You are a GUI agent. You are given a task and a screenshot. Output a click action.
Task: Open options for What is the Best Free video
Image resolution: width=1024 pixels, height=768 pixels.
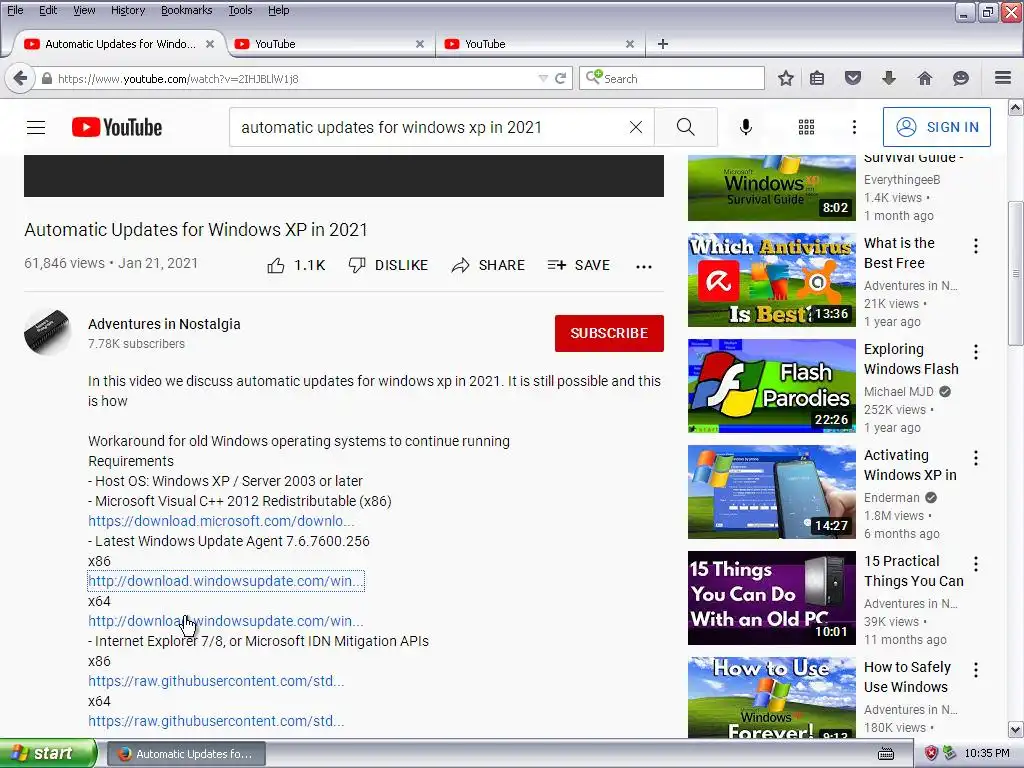pyautogui.click(x=976, y=246)
